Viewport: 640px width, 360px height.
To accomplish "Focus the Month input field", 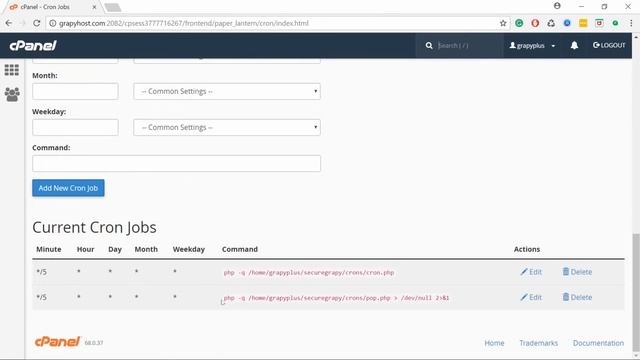I will click(x=75, y=91).
